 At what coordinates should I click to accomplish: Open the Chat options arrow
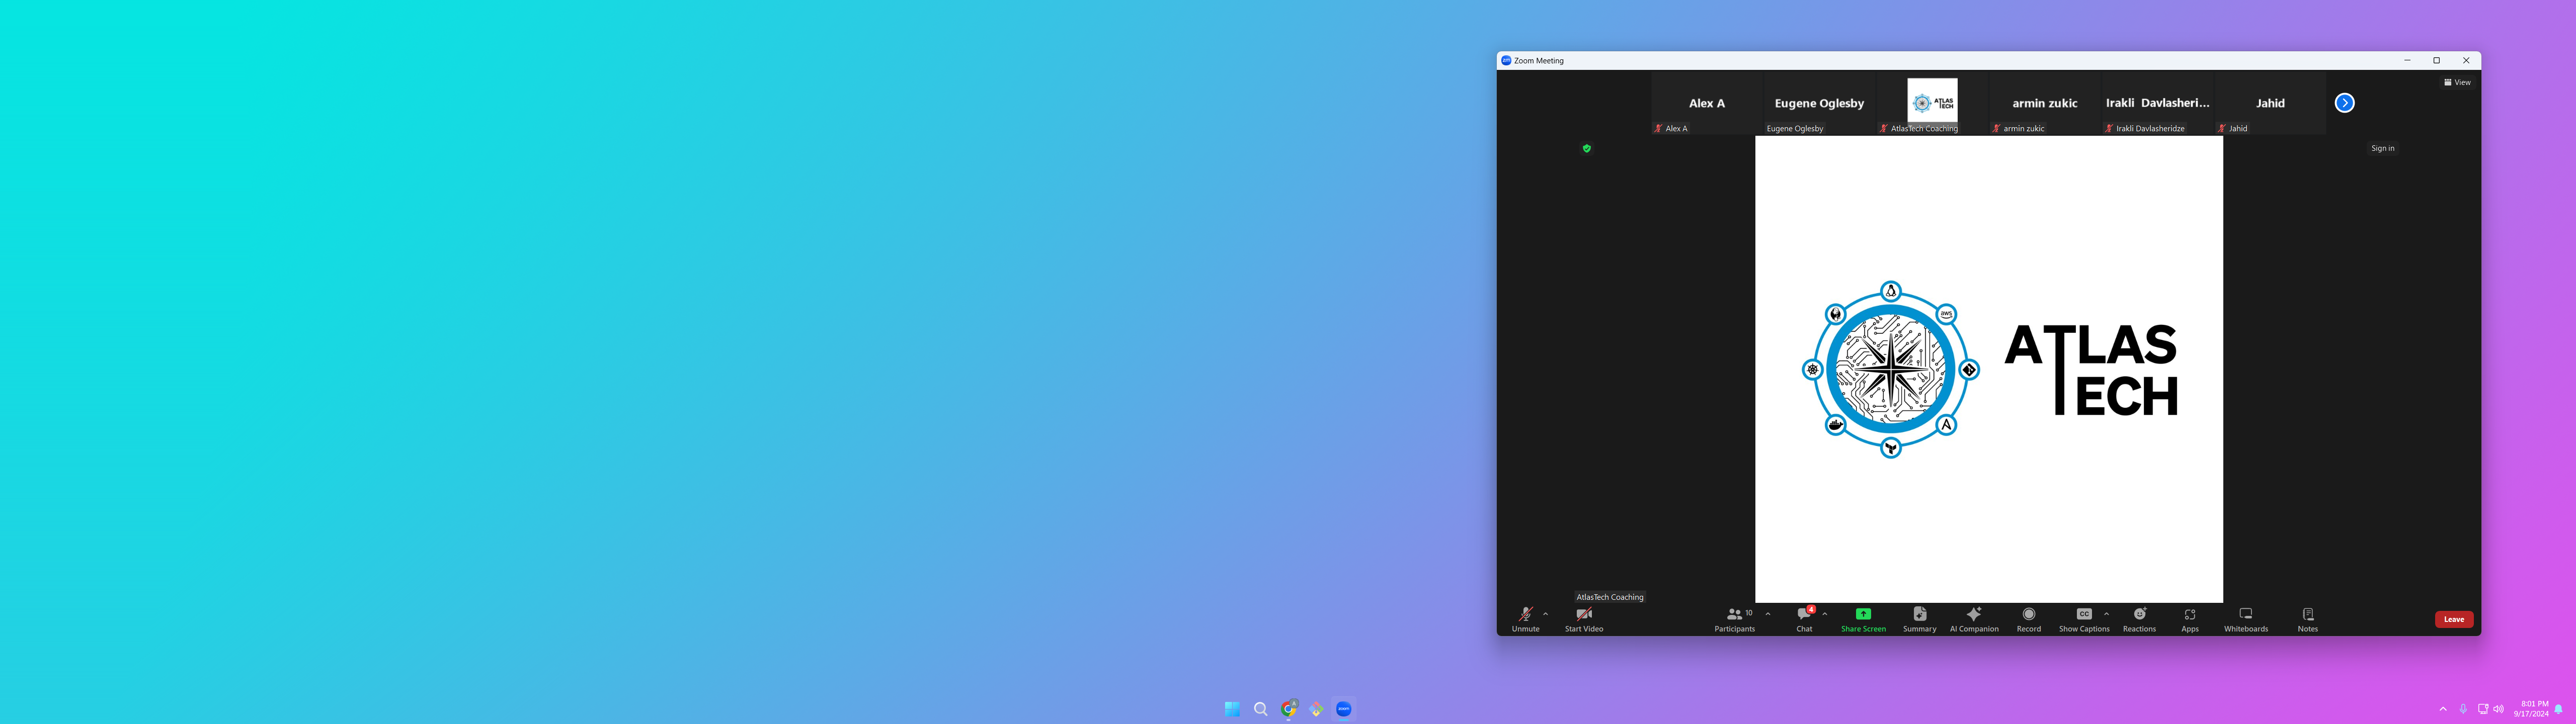tap(1825, 614)
